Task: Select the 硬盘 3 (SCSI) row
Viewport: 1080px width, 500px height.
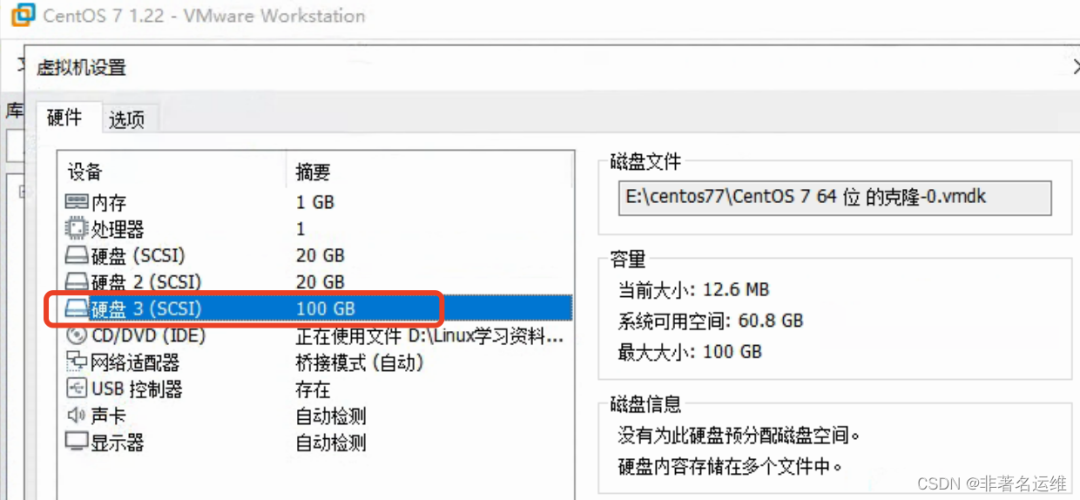Action: click(x=315, y=309)
